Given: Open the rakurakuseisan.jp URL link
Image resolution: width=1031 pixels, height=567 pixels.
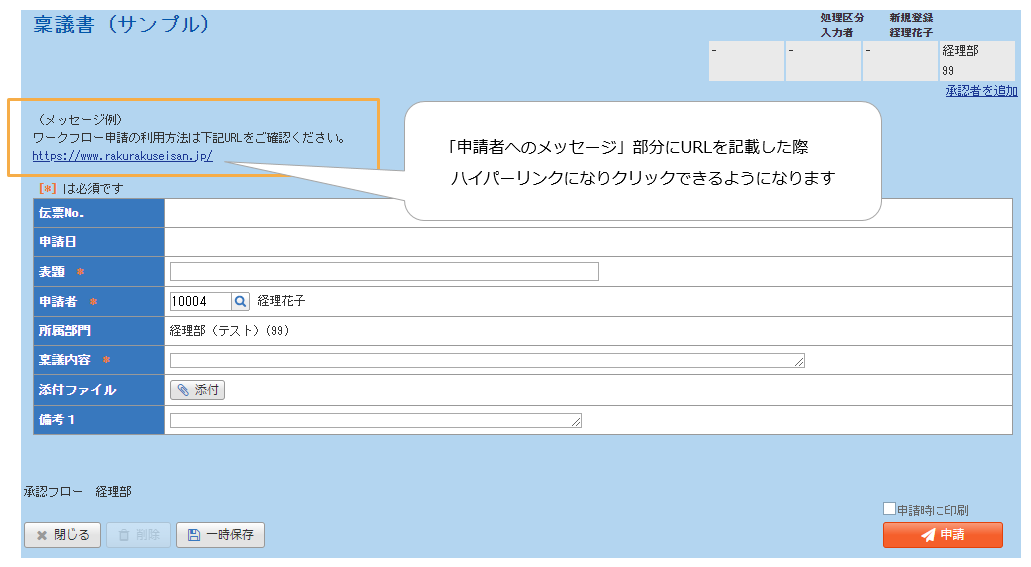Looking at the screenshot, I should click(122, 156).
